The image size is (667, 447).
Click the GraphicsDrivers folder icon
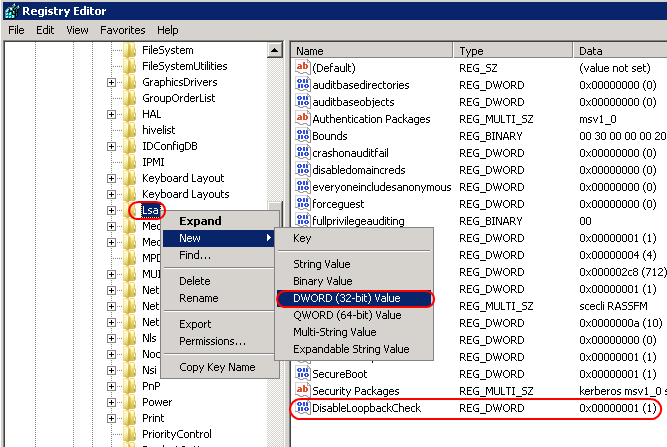(130, 82)
